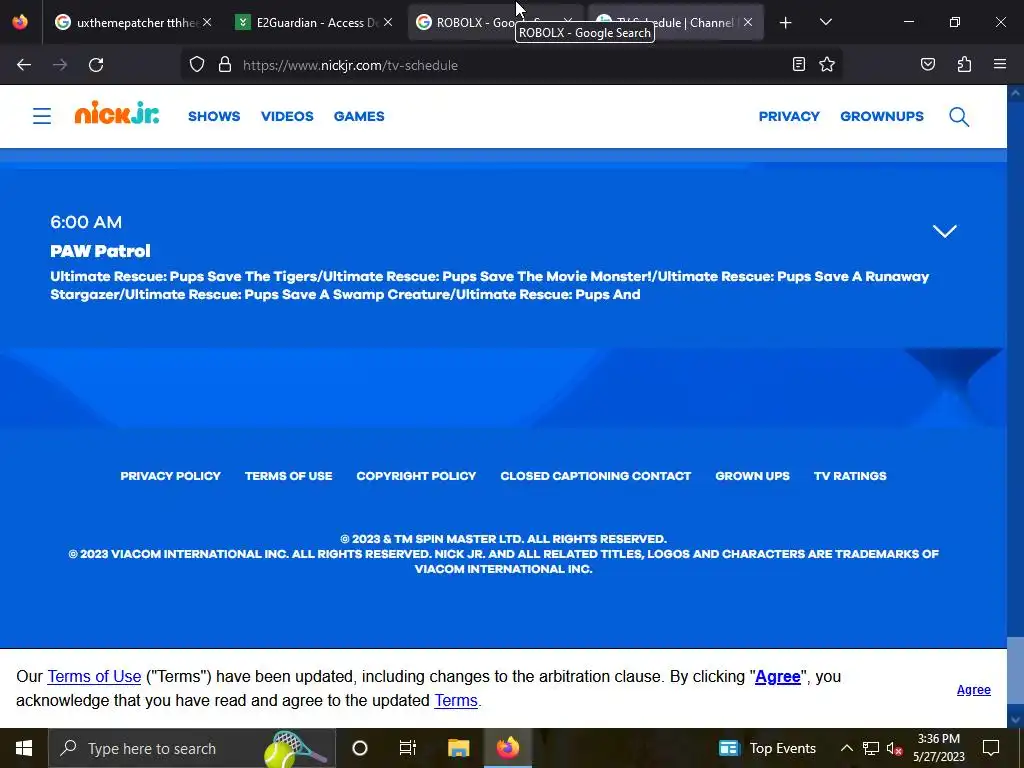Viewport: 1024px width, 768px height.
Task: Open the network status icon
Action: pos(871,748)
